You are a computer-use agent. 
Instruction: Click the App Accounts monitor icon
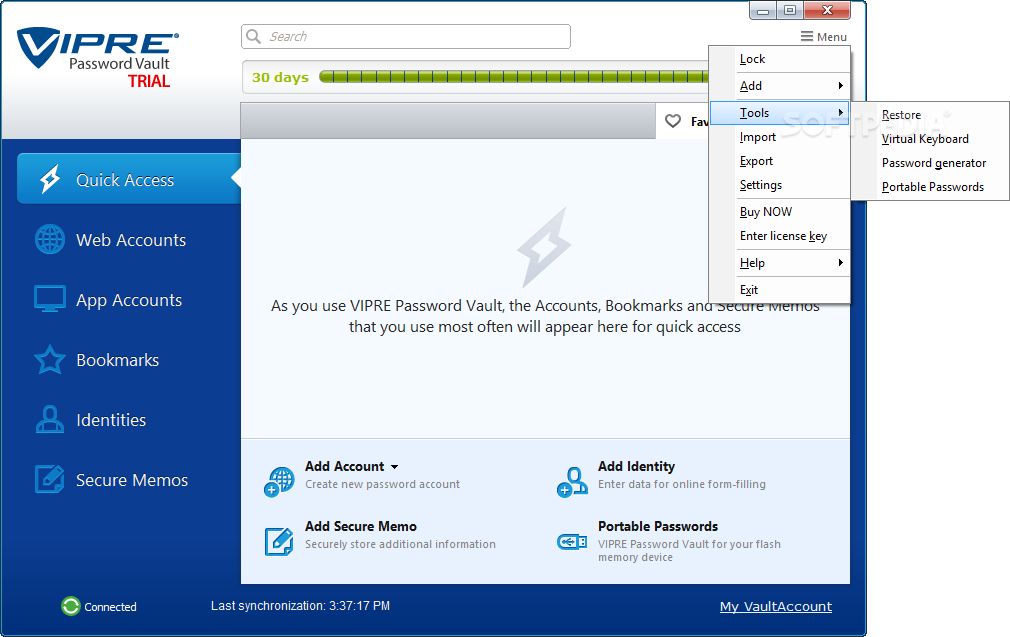[50, 299]
